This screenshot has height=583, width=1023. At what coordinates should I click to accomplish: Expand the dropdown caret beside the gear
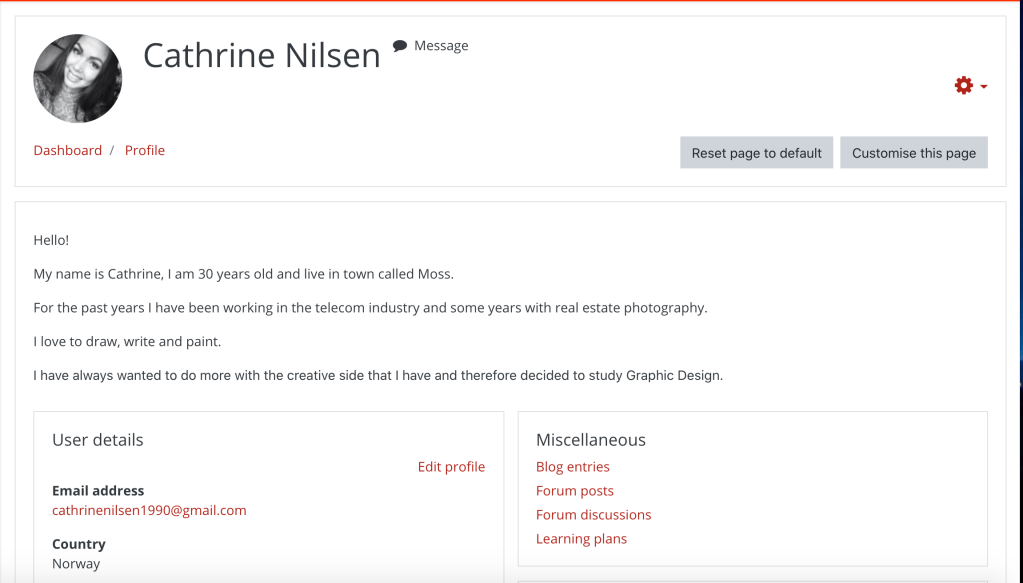pyautogui.click(x=984, y=87)
